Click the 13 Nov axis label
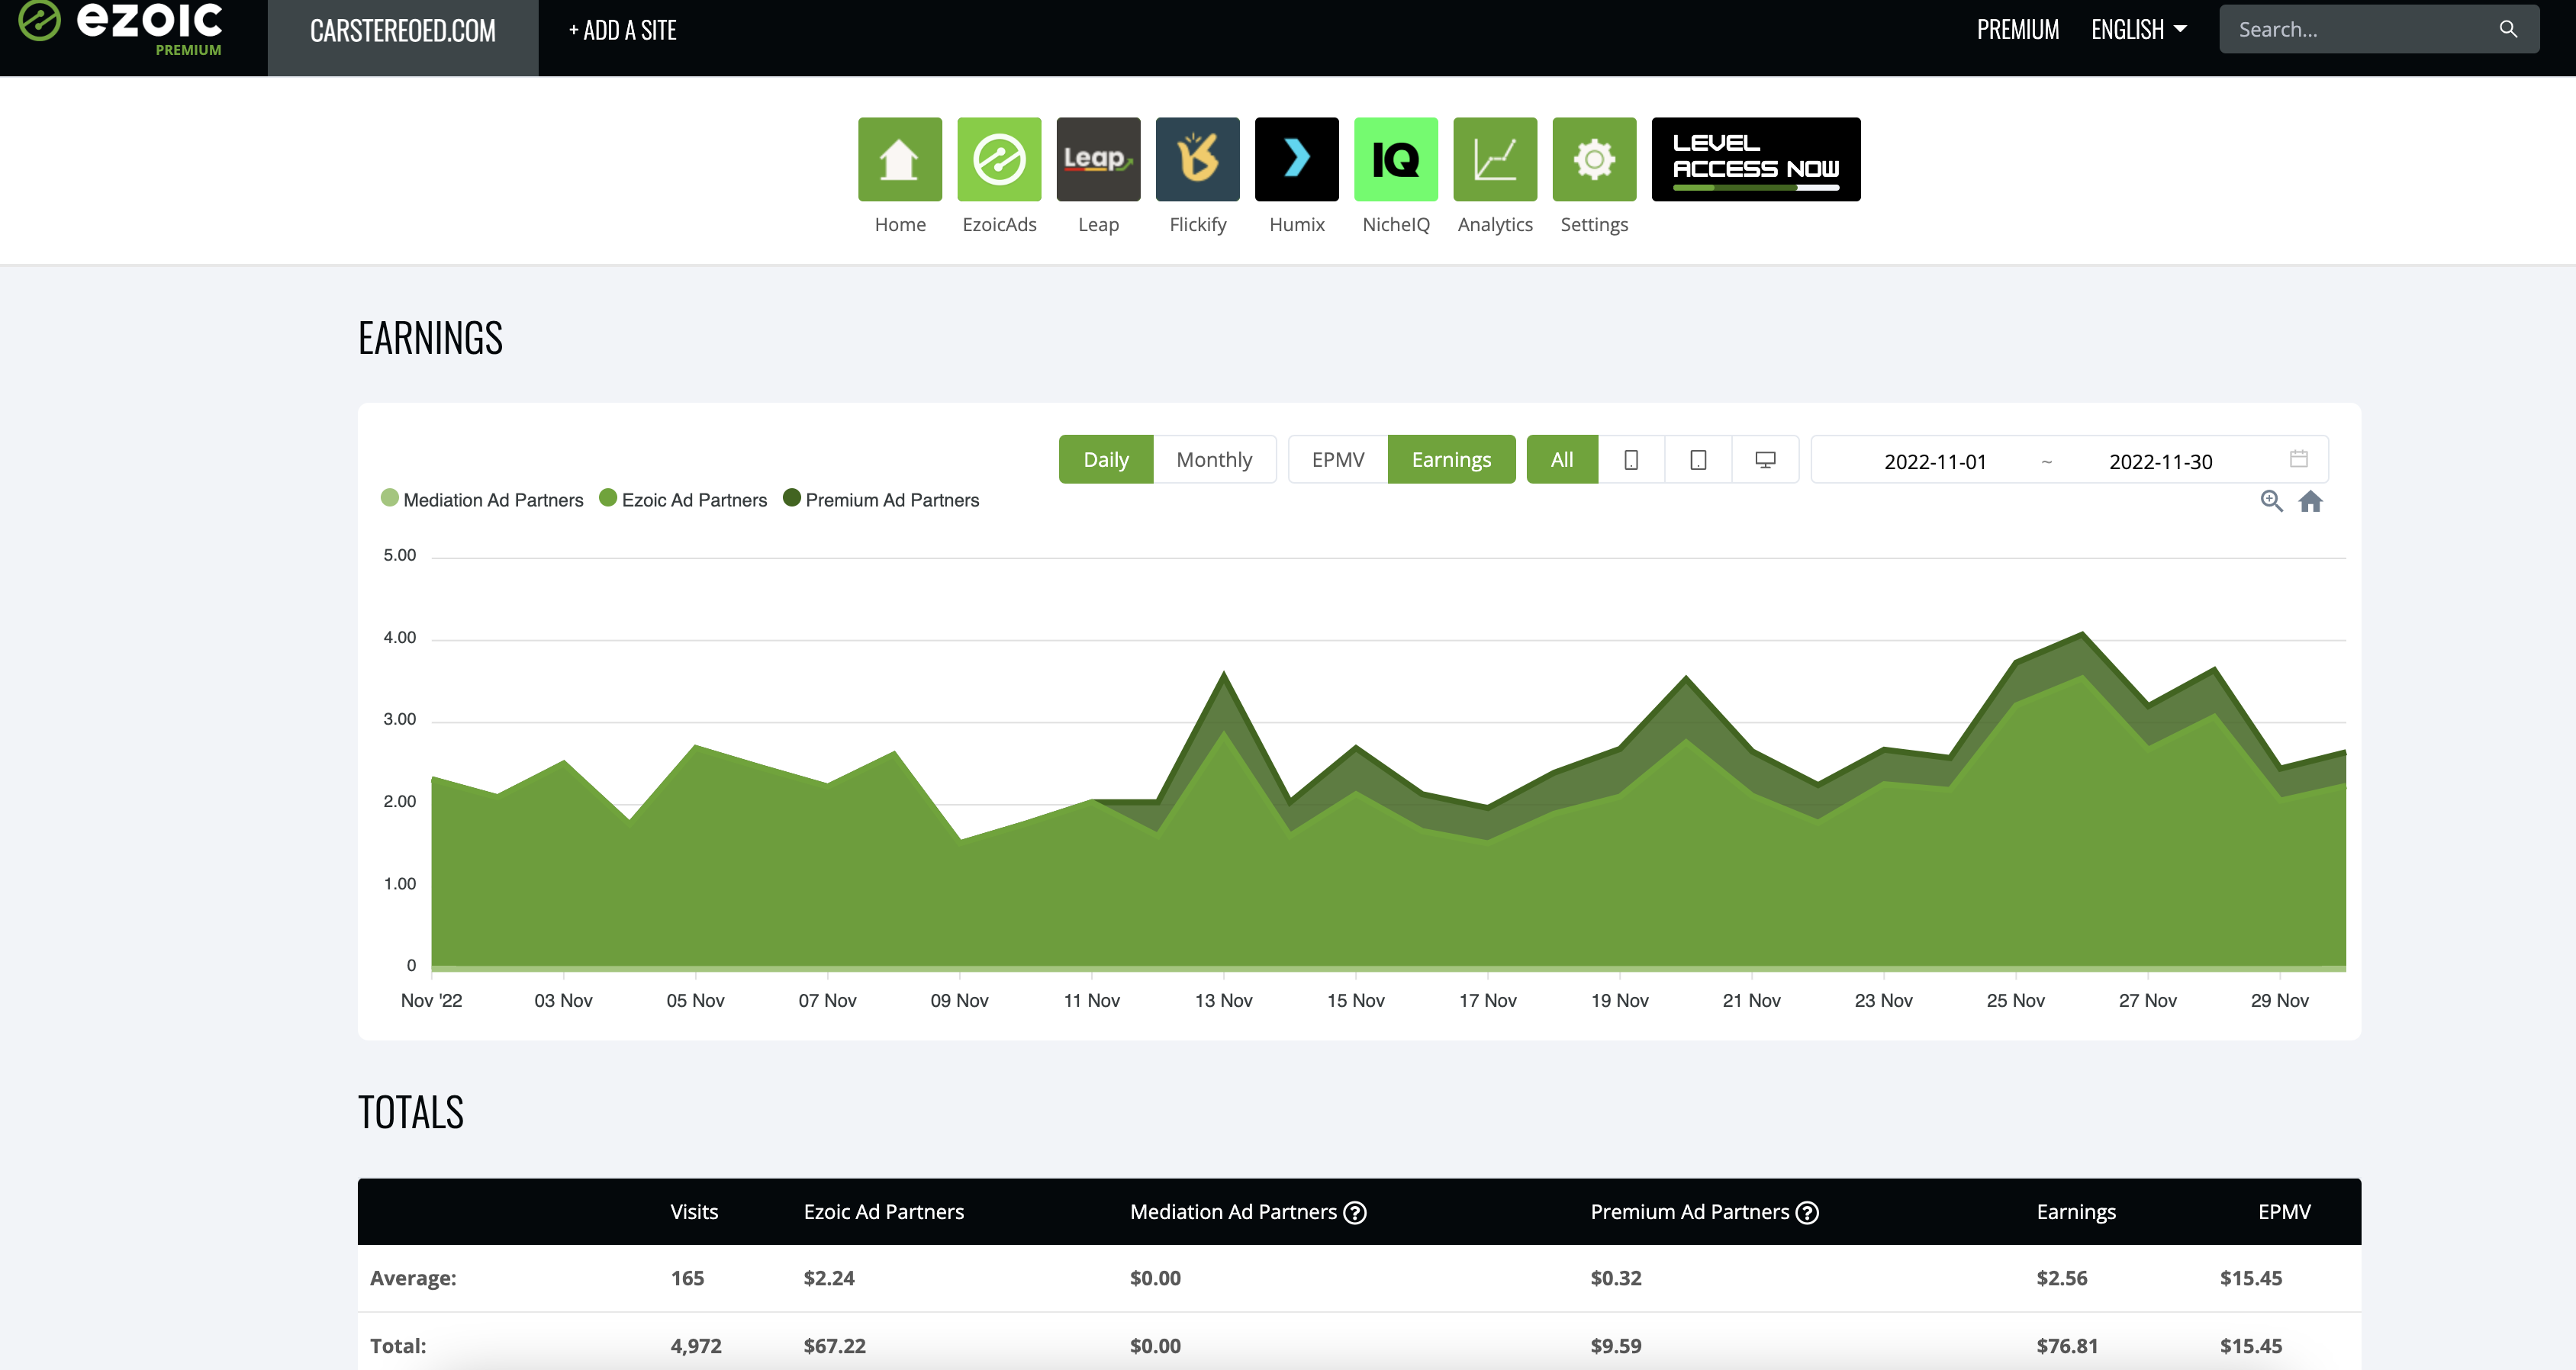The width and height of the screenshot is (2576, 1370). [x=1223, y=1000]
